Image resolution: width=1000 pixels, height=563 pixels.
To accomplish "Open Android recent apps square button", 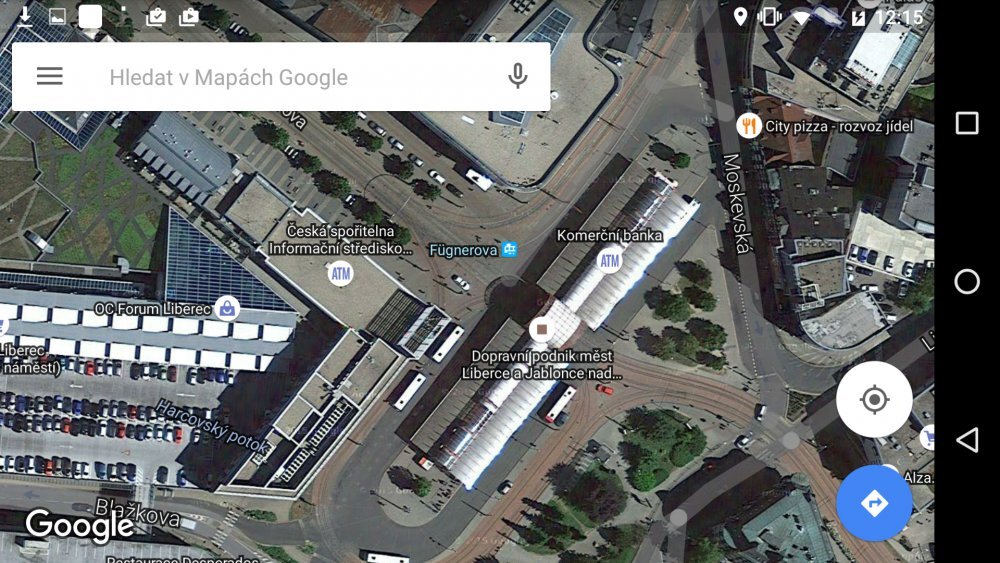I will click(x=967, y=123).
